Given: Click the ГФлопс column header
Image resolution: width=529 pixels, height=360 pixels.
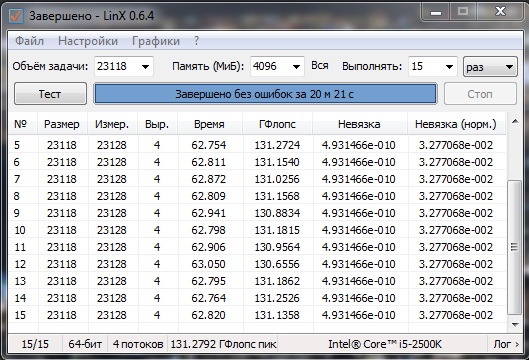Looking at the screenshot, I should (x=278, y=124).
